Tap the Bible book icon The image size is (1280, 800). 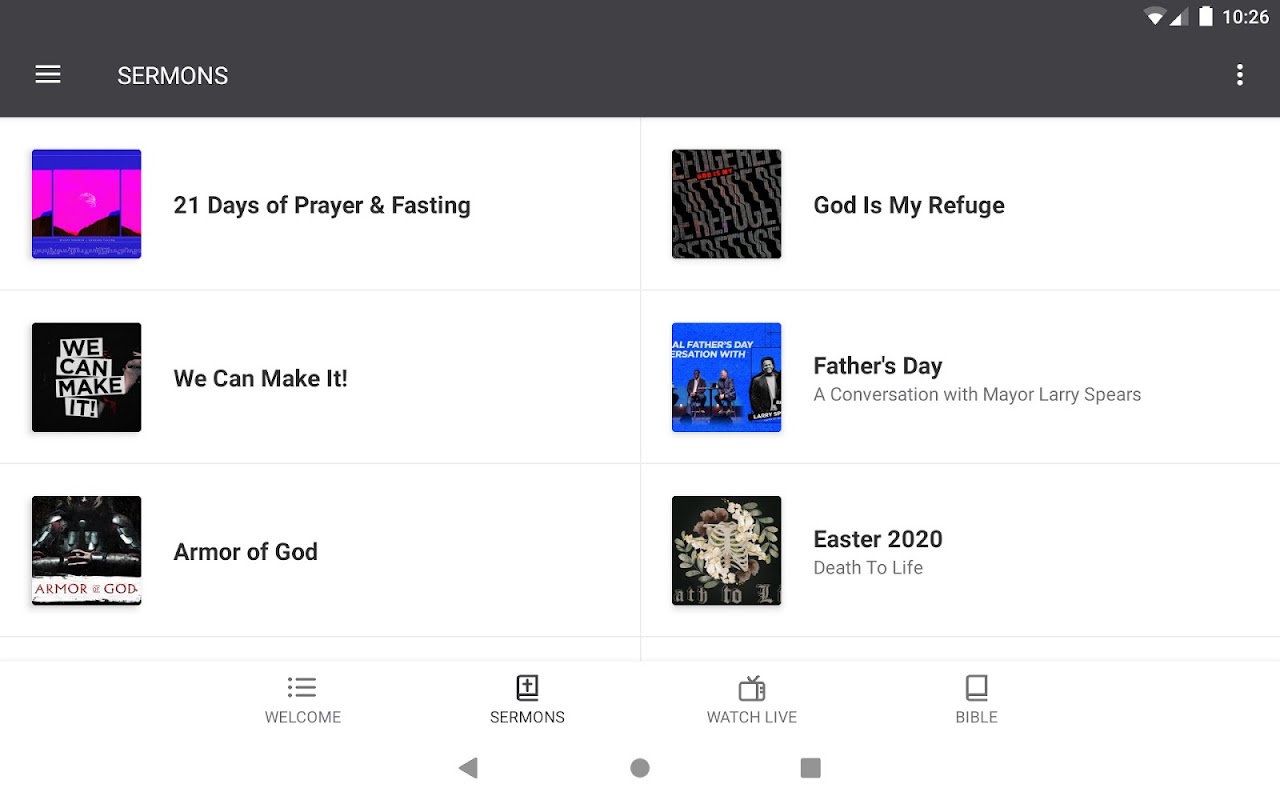point(976,688)
